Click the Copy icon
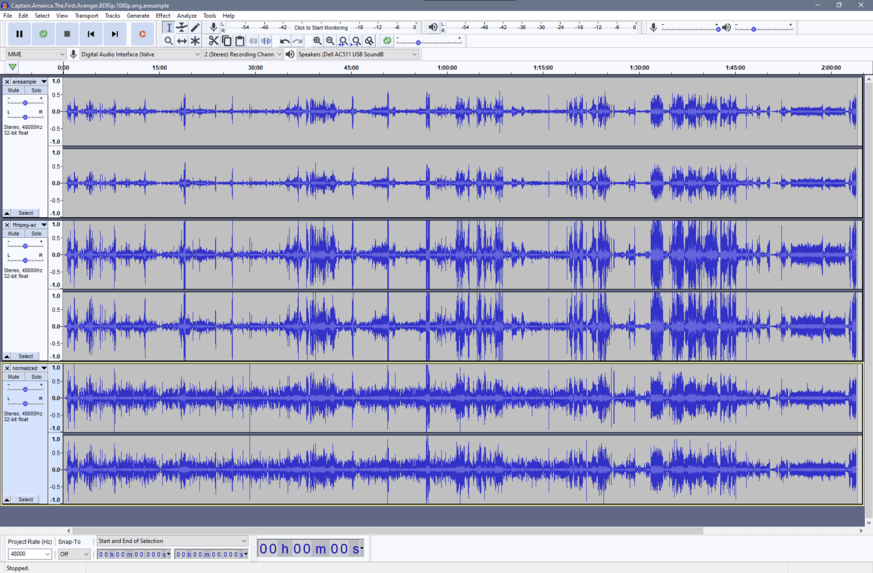This screenshot has height=573, width=873. (227, 41)
